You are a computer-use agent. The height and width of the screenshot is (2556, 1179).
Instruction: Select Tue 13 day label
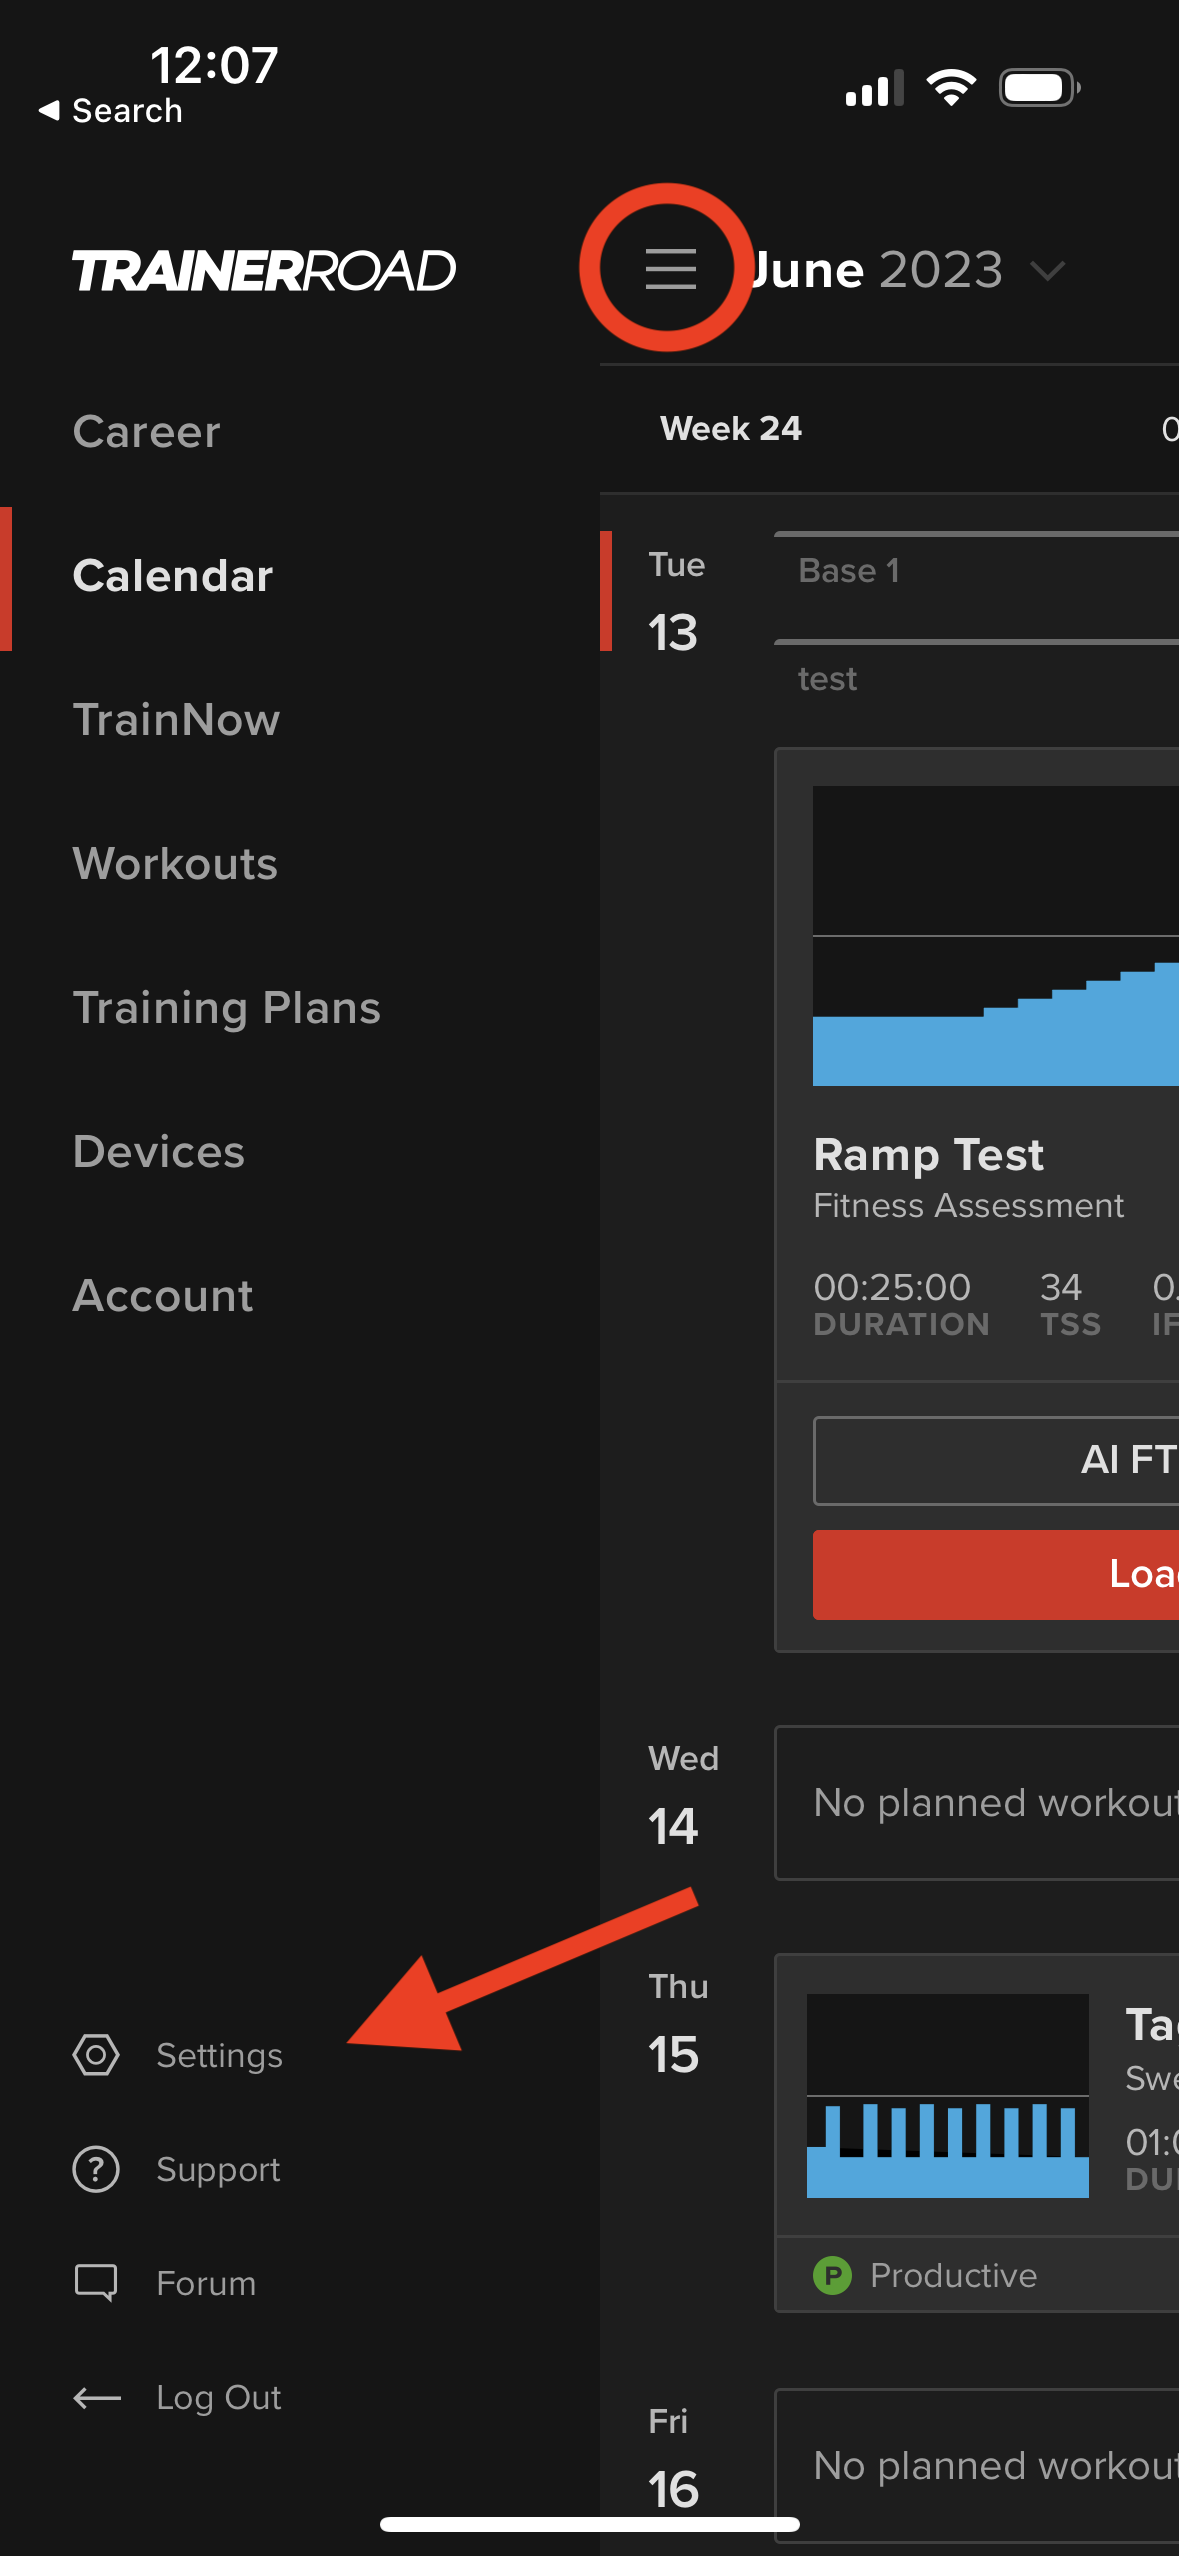point(676,602)
